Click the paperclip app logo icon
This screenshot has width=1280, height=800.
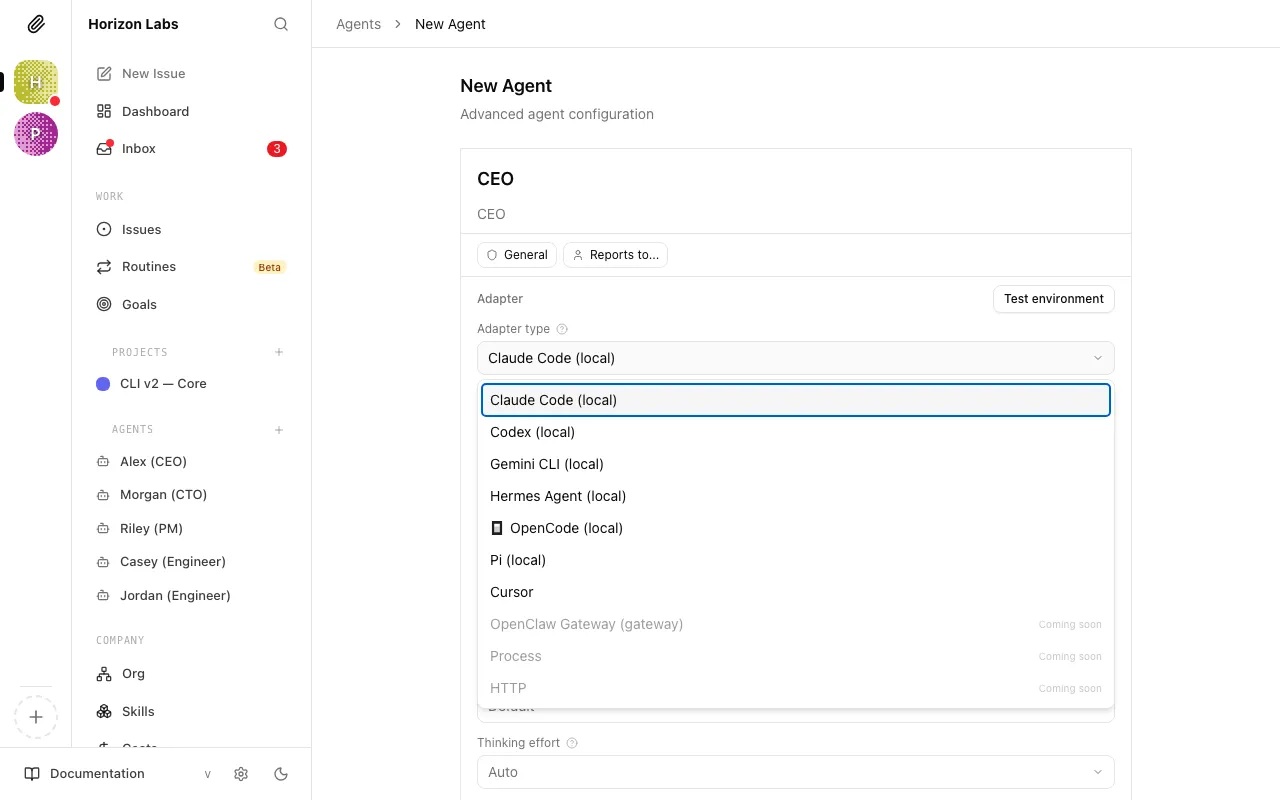36,24
